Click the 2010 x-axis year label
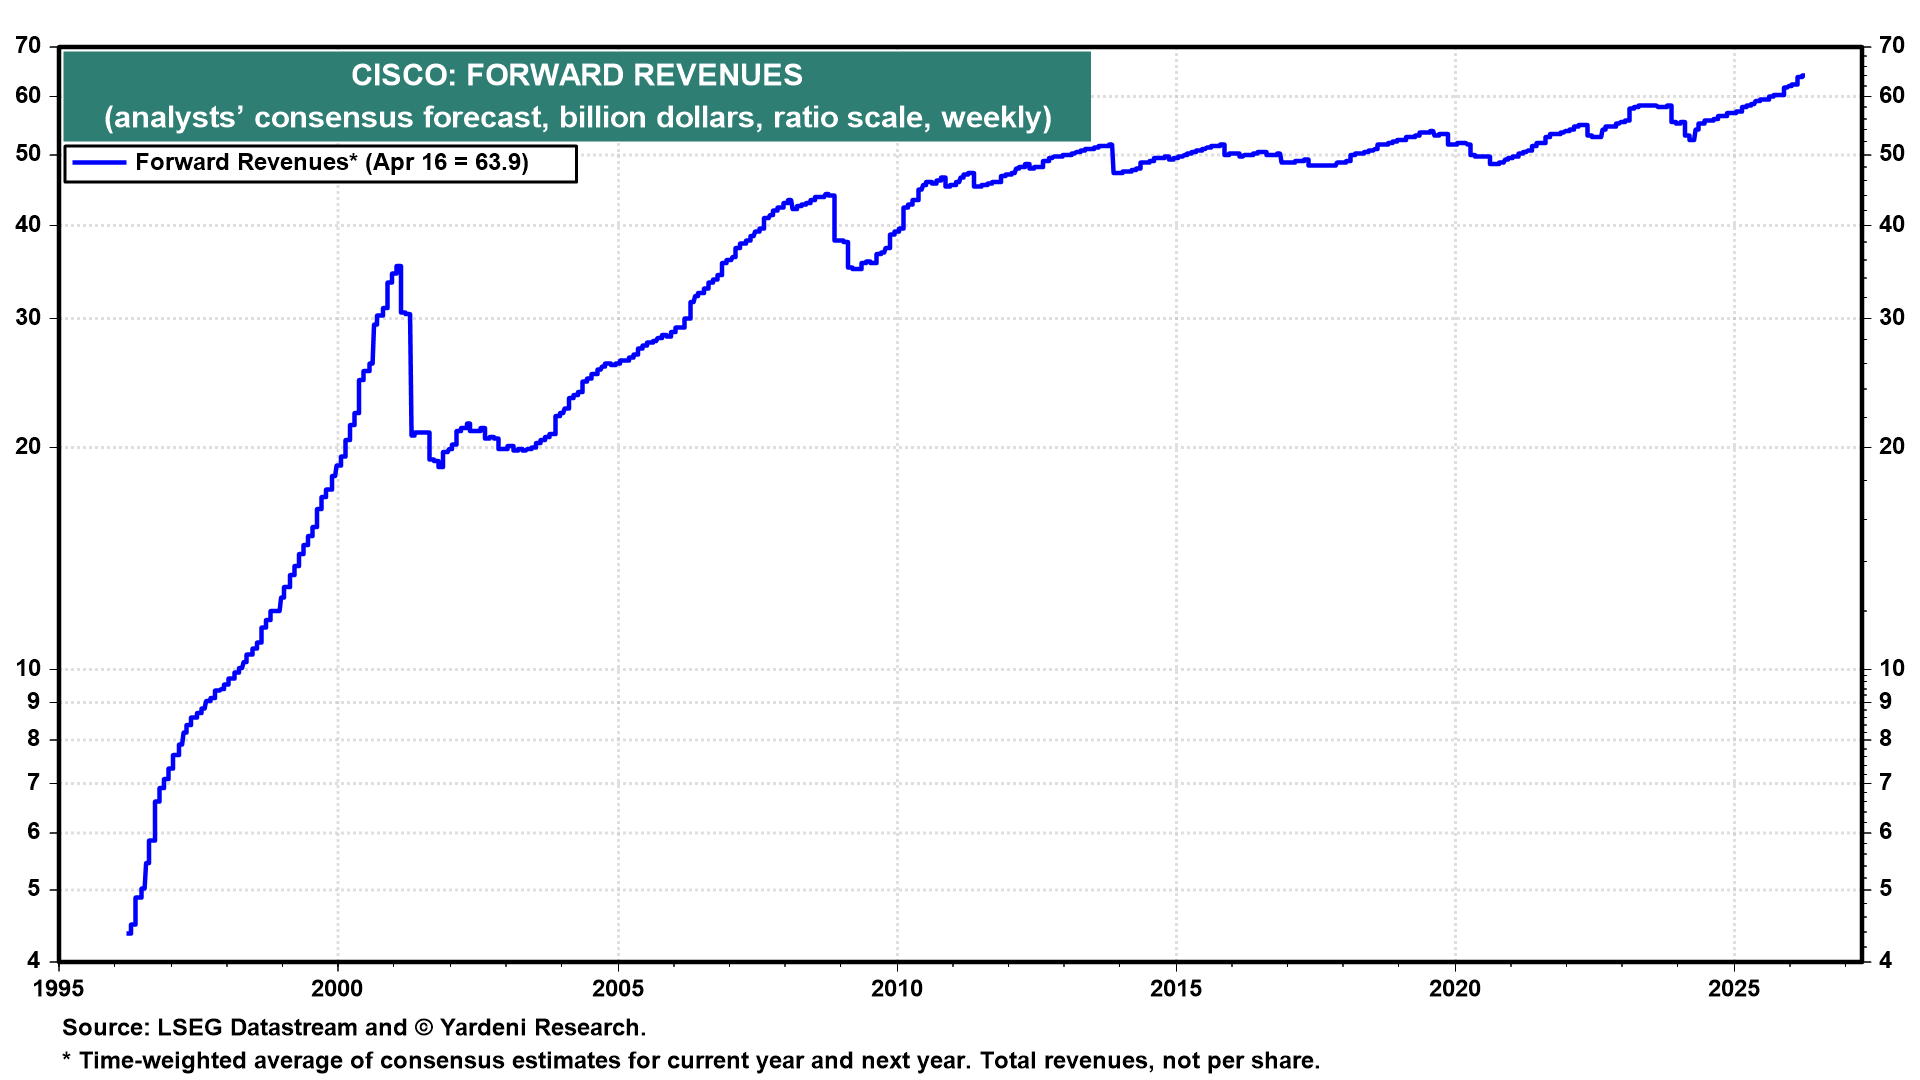This screenshot has width=1920, height=1080. pyautogui.click(x=896, y=989)
